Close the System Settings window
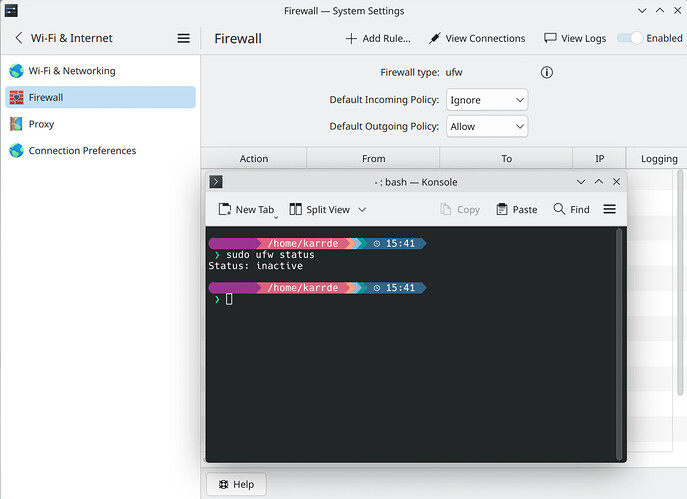 point(677,11)
